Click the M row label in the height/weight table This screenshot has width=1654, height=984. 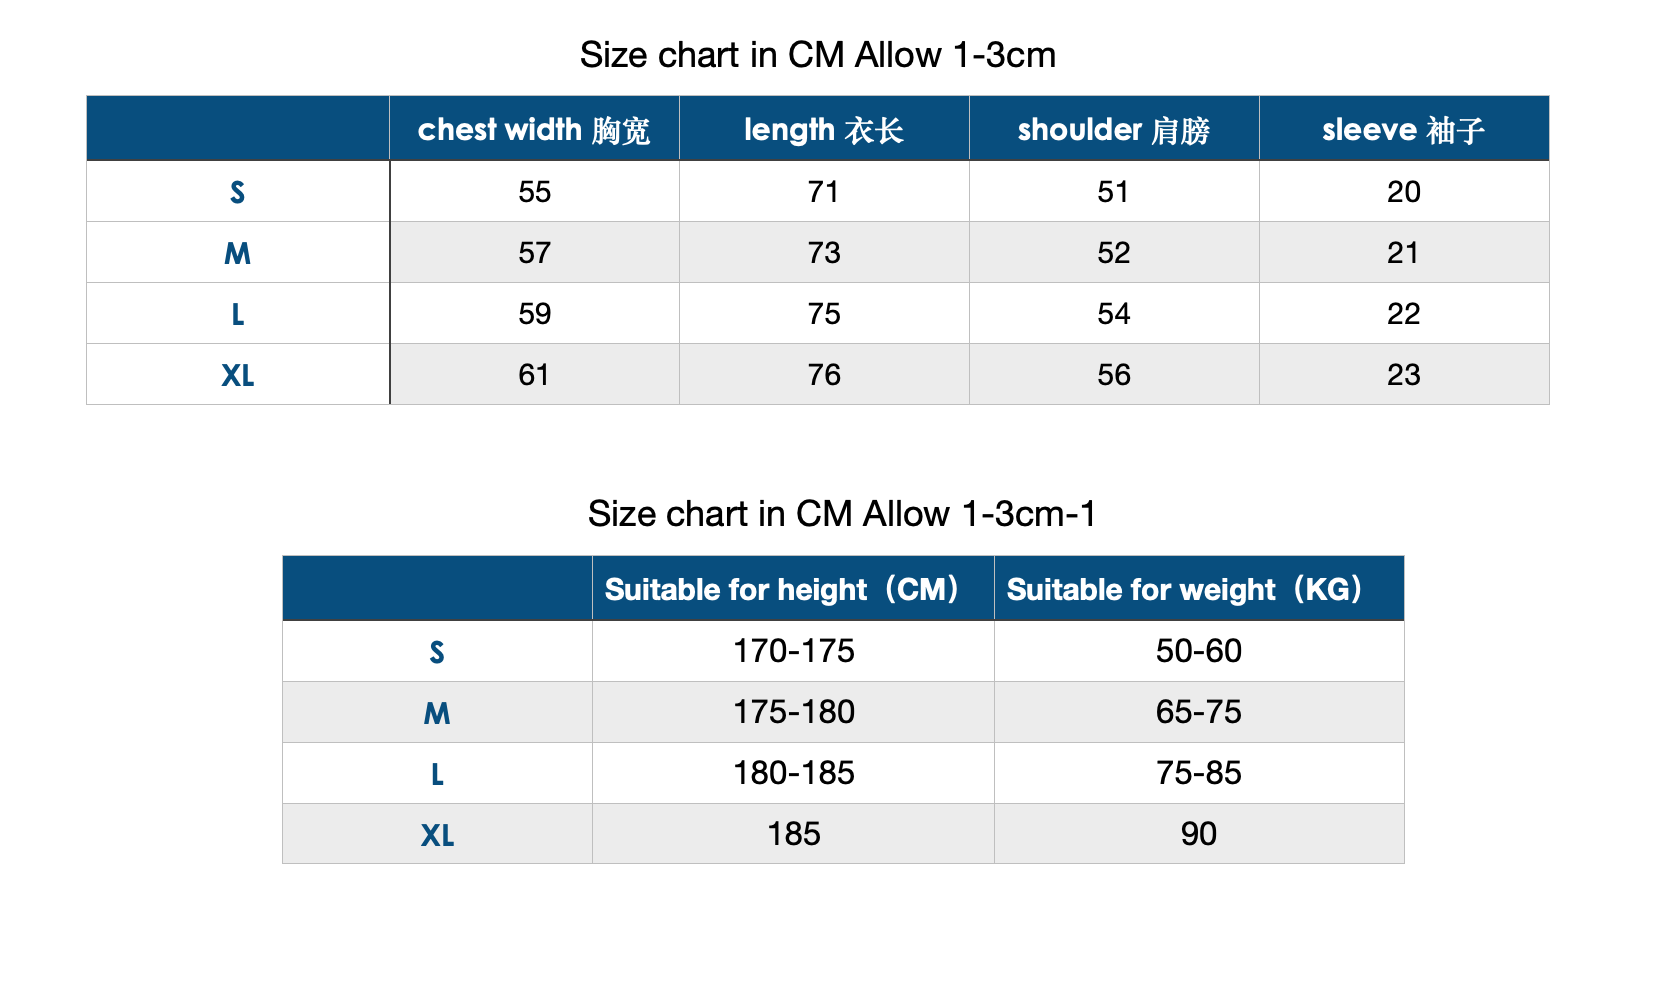437,713
